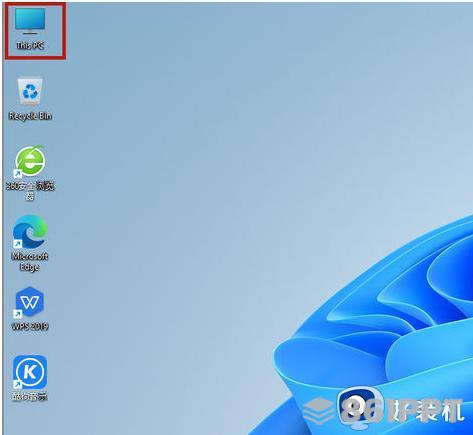The width and height of the screenshot is (473, 435).
Task: Click the shortcut arrow on 360 browser icon
Action: 17,173
